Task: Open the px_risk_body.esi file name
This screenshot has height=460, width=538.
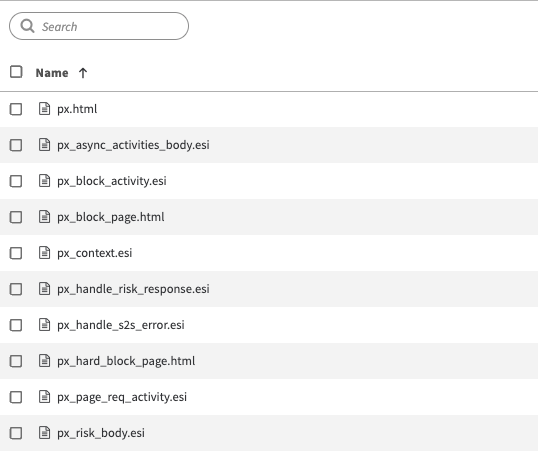Action: tap(101, 433)
